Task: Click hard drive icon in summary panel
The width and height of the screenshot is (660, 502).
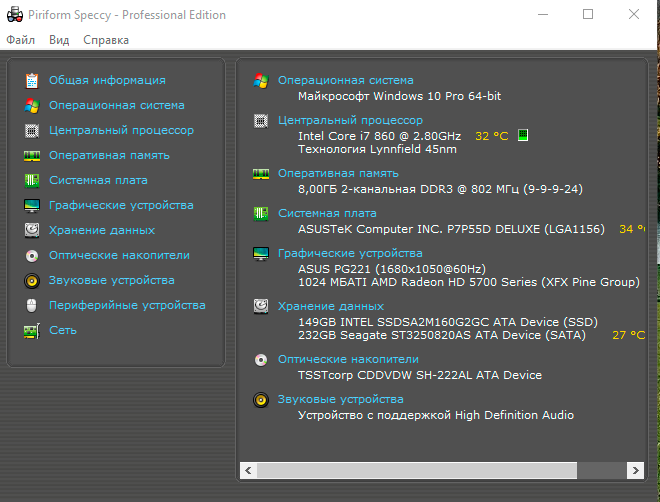Action: click(x=261, y=306)
